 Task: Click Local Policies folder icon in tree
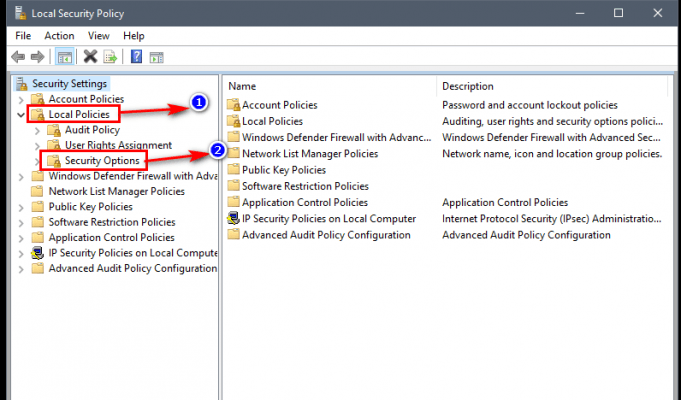click(x=38, y=115)
